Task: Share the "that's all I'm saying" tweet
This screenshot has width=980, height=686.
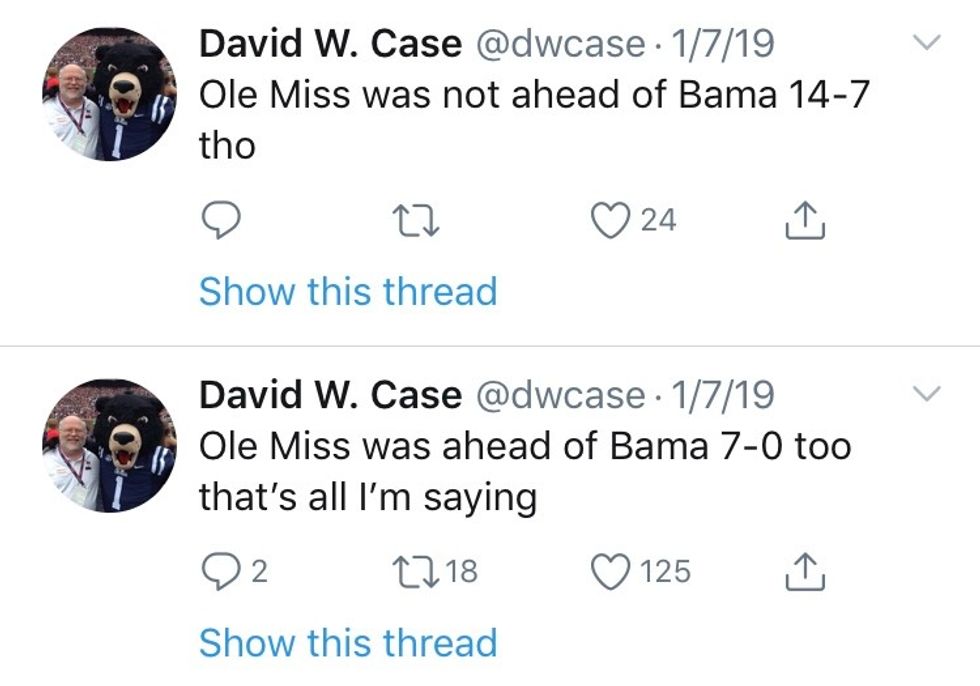Action: coord(805,571)
